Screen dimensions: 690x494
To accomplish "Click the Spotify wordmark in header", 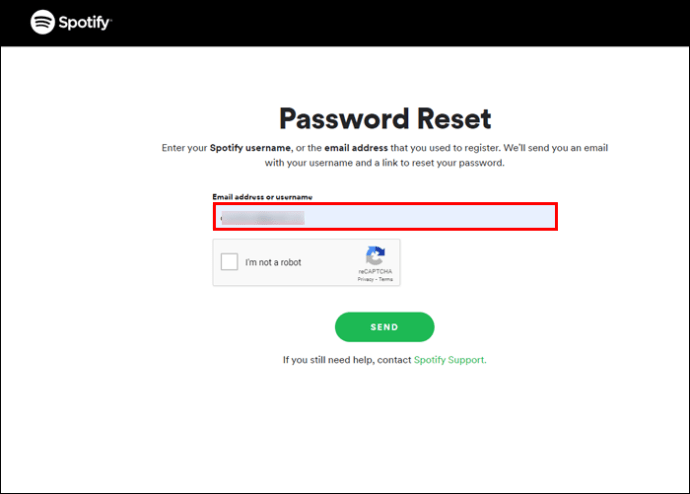I will (85, 23).
